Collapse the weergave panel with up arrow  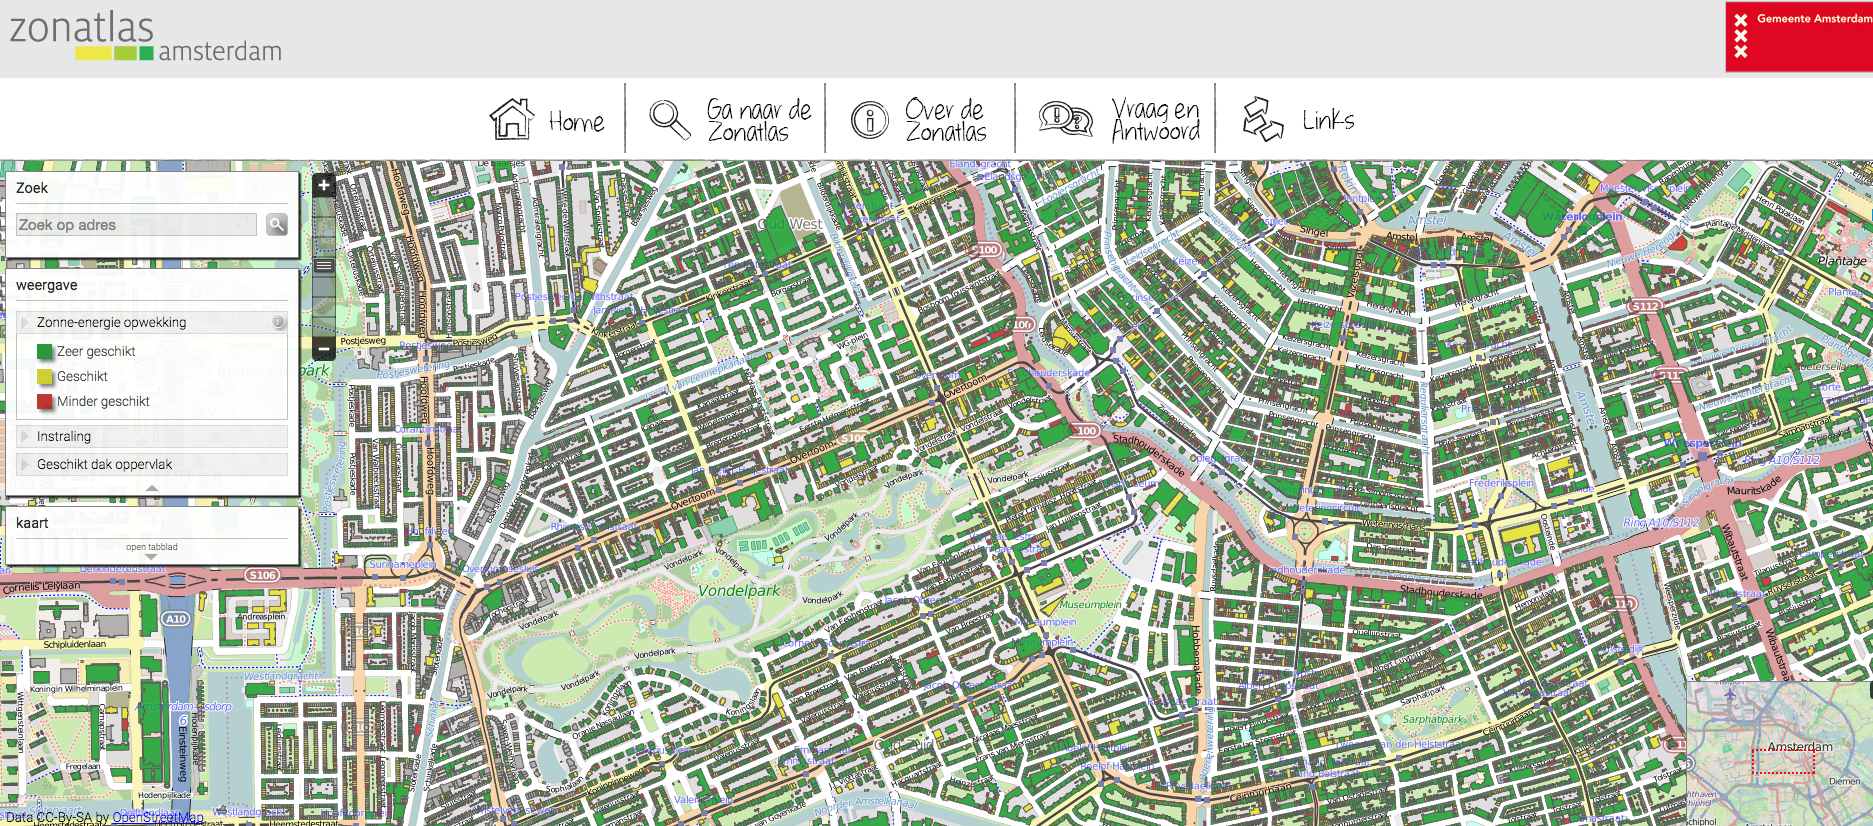pyautogui.click(x=152, y=488)
